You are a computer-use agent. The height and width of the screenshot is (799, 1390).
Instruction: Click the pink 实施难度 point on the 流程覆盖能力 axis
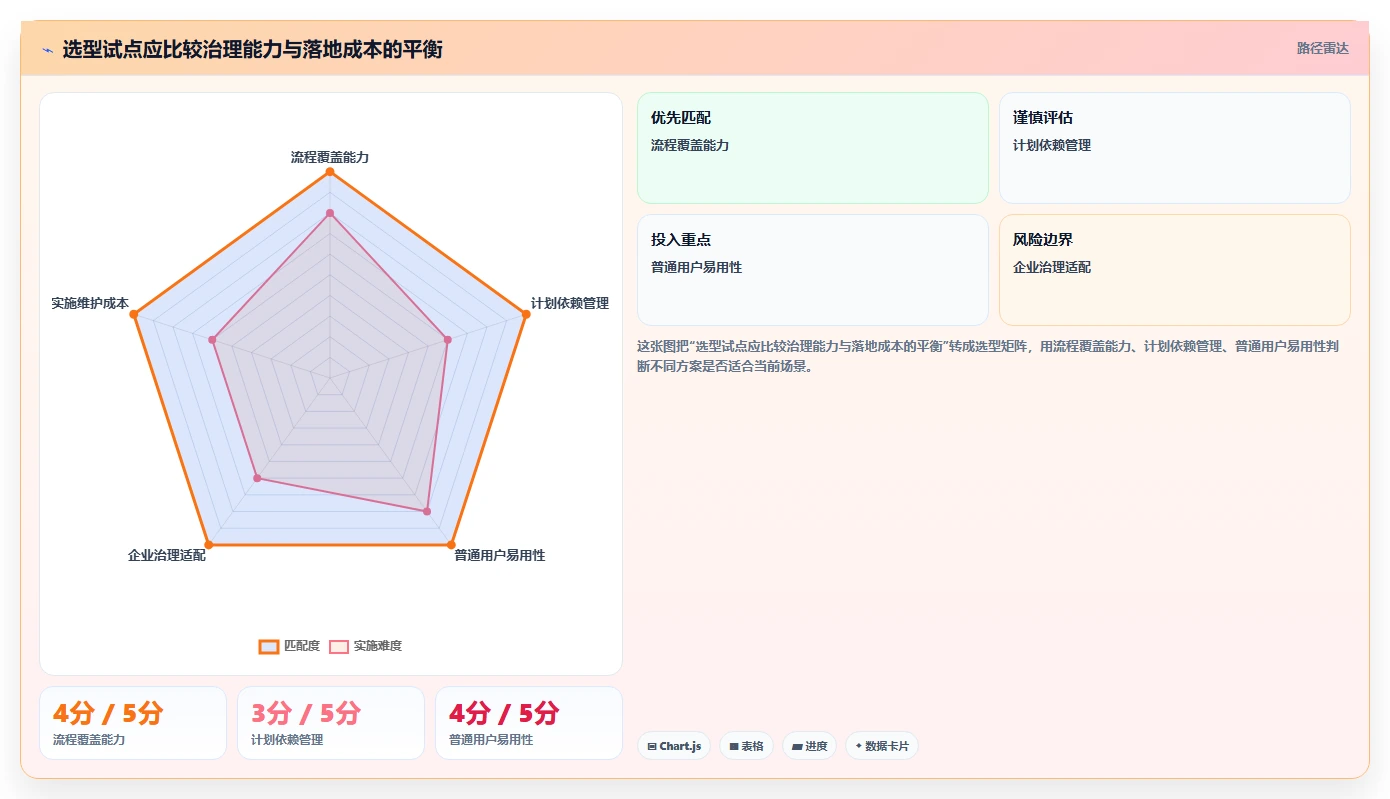pos(330,213)
